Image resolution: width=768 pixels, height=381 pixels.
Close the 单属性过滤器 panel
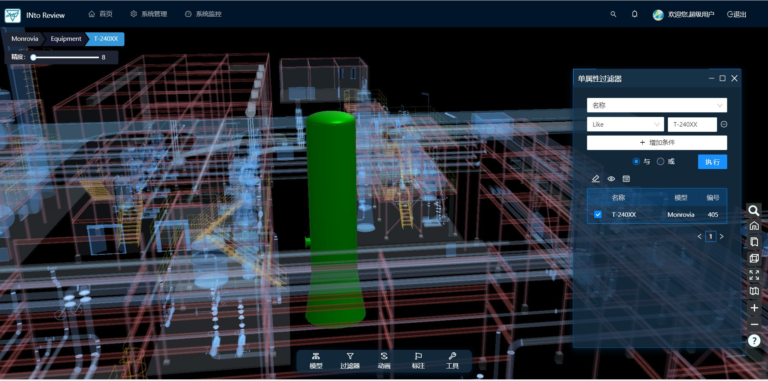(734, 78)
